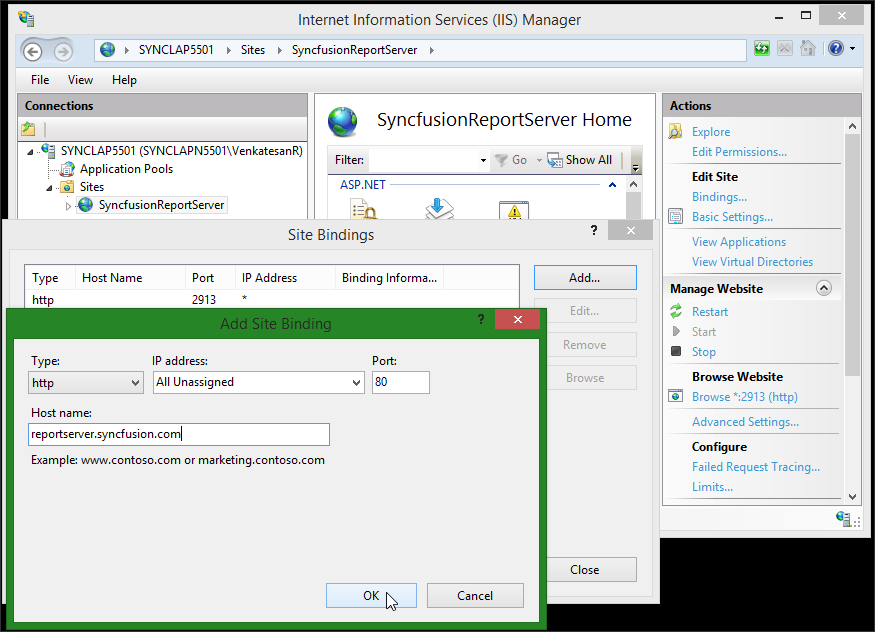Click the refresh page icon beside the address bar
Image resolution: width=875 pixels, height=632 pixels.
[762, 49]
